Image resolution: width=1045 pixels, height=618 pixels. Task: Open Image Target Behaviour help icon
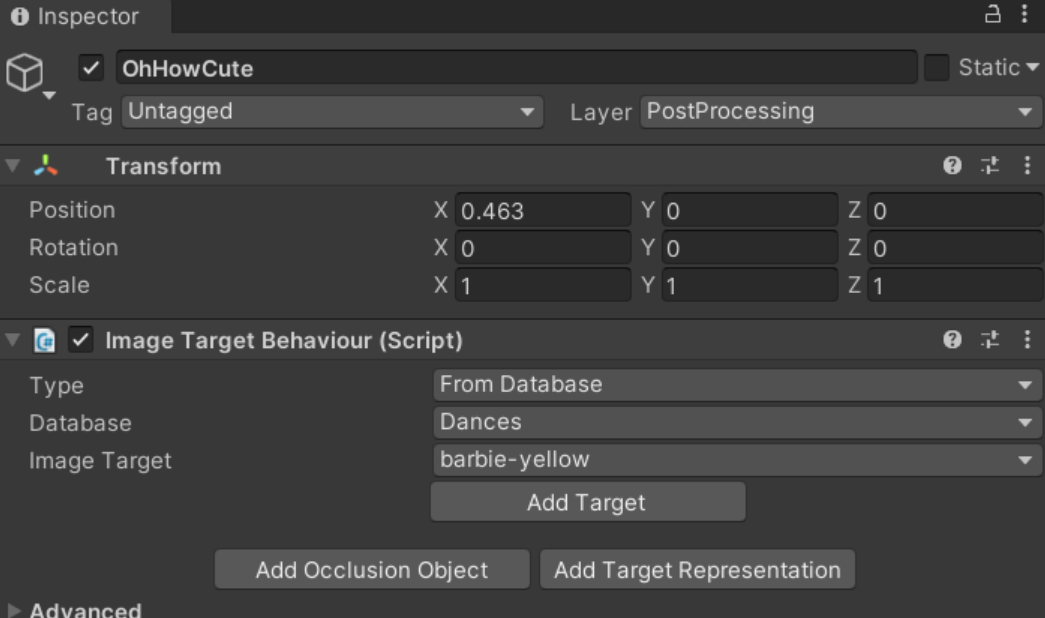952,341
